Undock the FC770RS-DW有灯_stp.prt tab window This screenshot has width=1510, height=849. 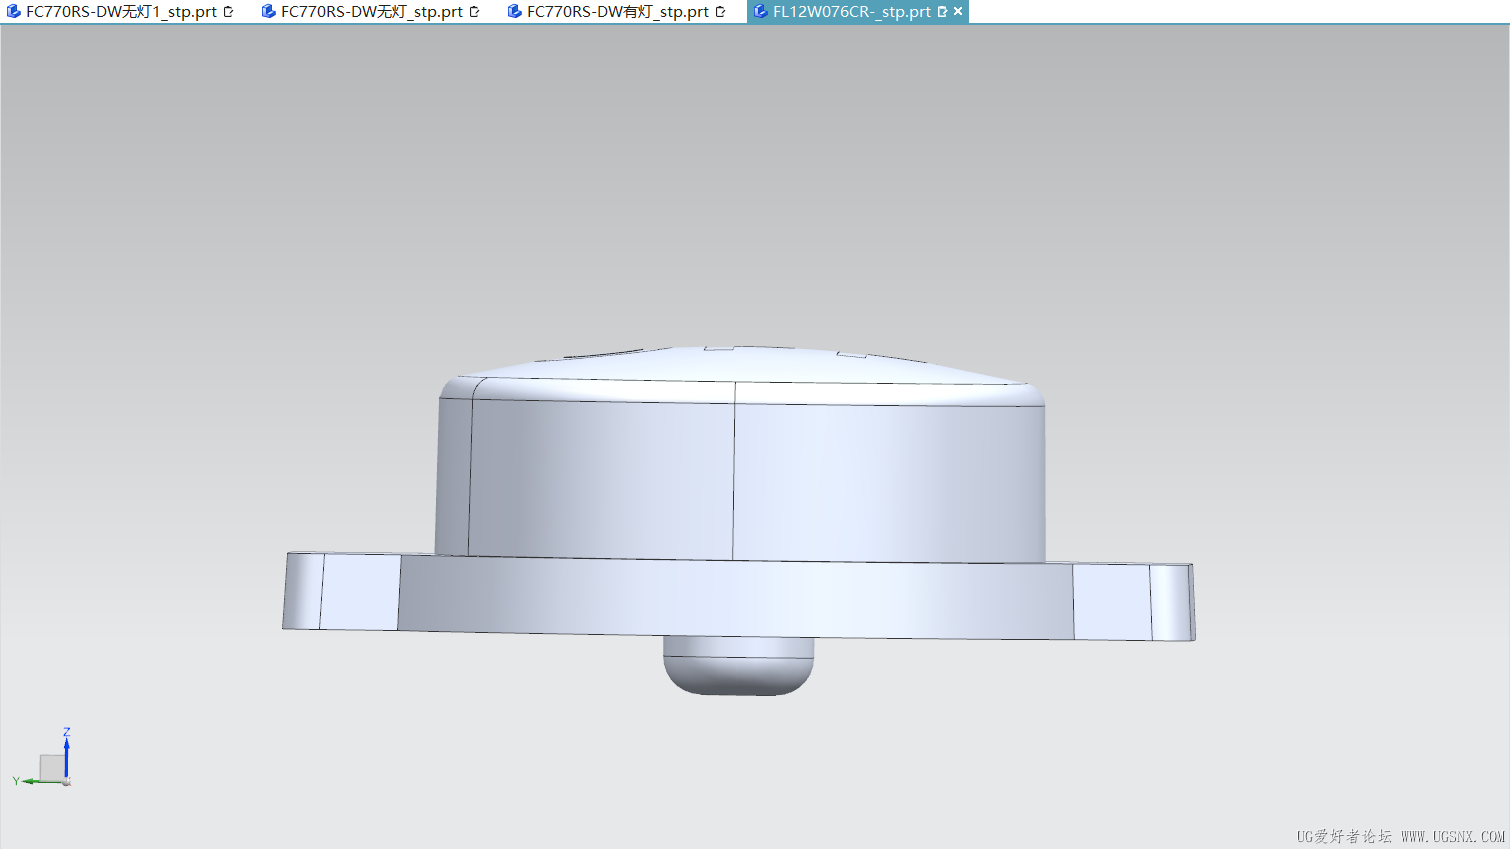click(720, 12)
